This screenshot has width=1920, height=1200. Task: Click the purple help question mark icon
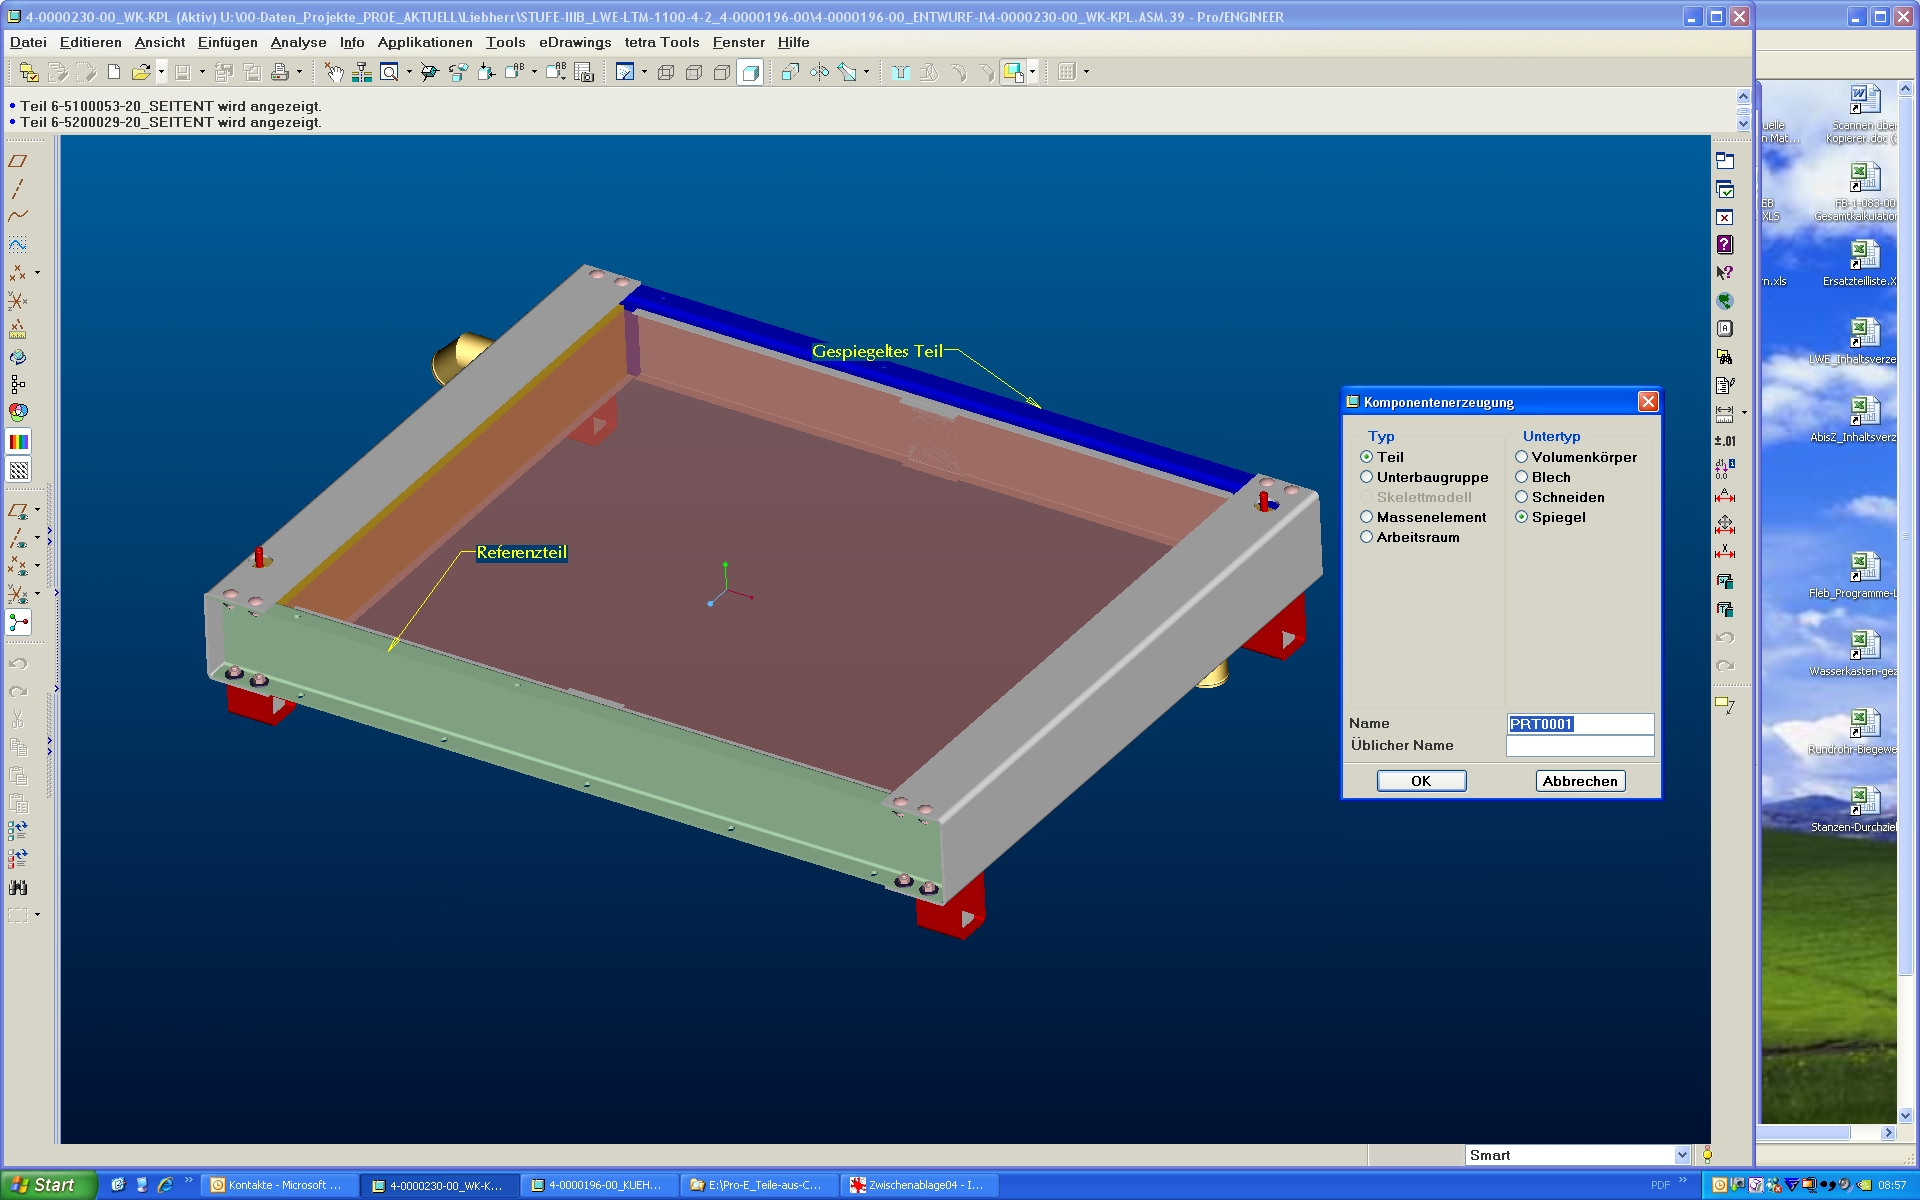pos(1725,244)
